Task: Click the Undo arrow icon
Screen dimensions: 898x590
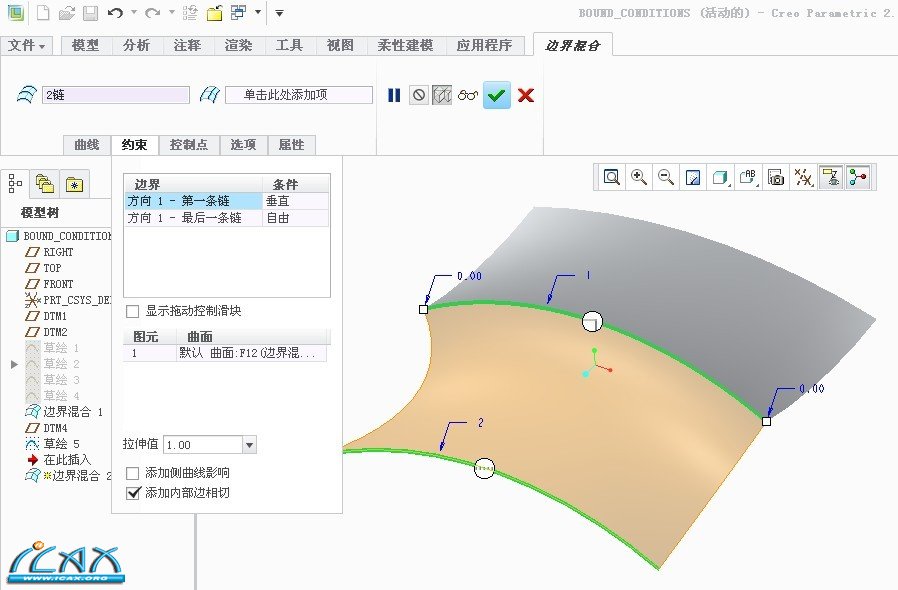Action: point(115,13)
